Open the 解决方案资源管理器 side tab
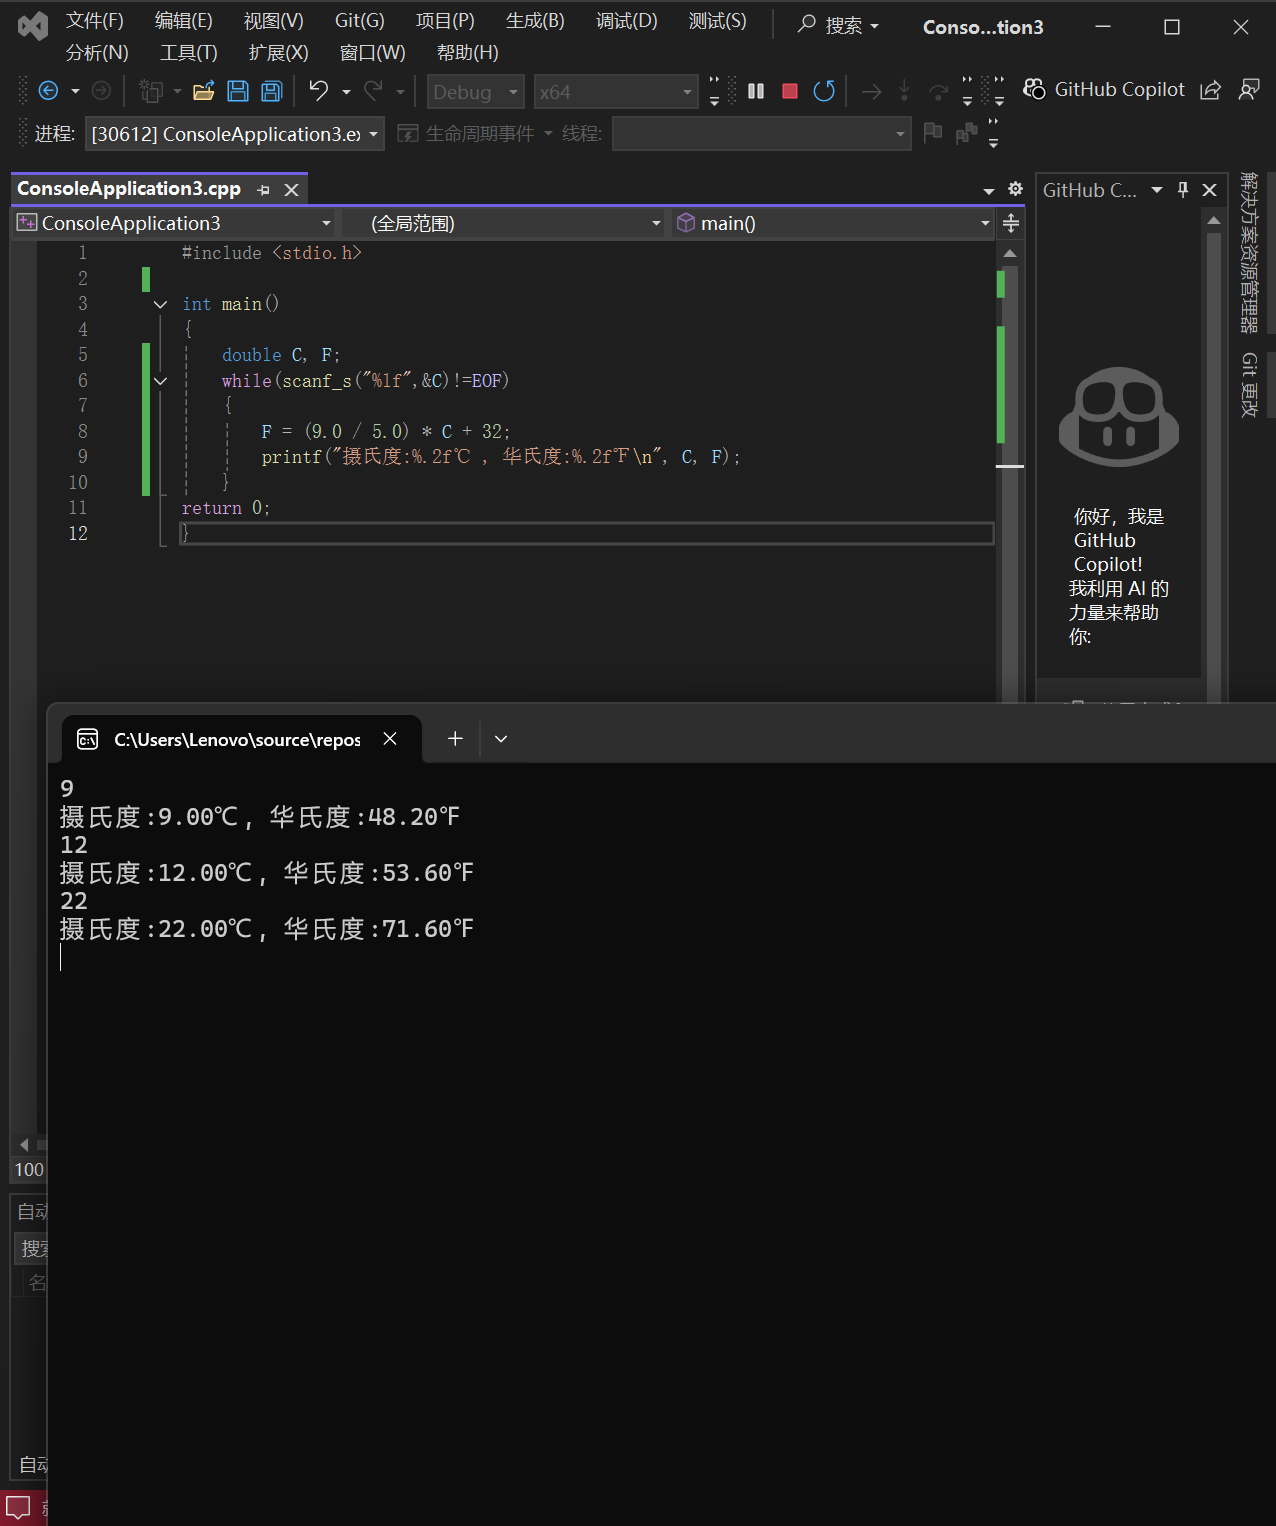The image size is (1276, 1526). pos(1249,252)
